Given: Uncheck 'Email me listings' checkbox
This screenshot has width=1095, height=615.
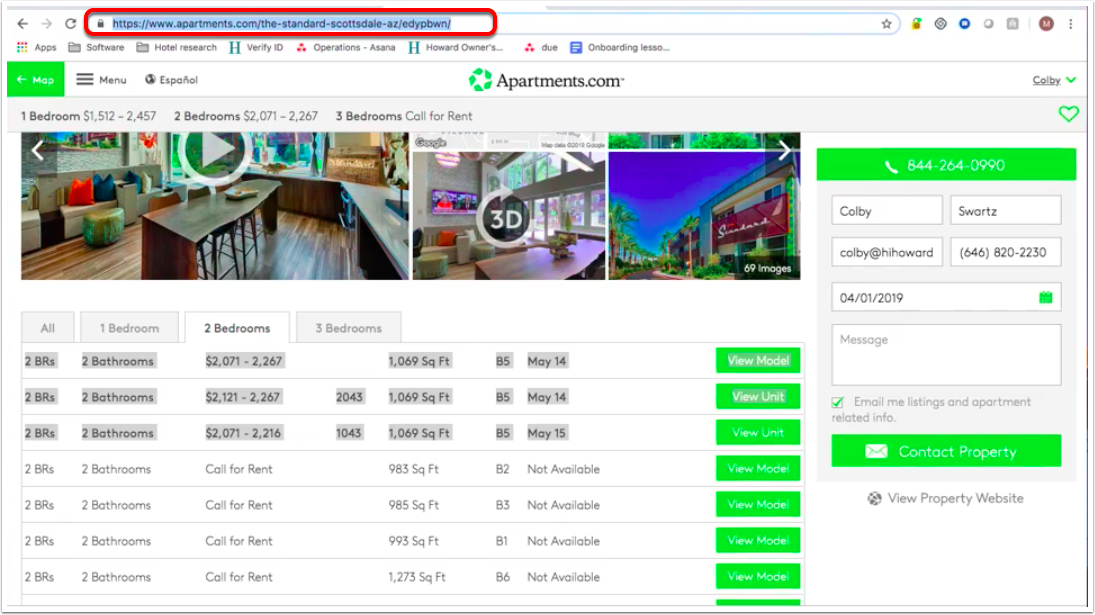Looking at the screenshot, I should point(838,402).
